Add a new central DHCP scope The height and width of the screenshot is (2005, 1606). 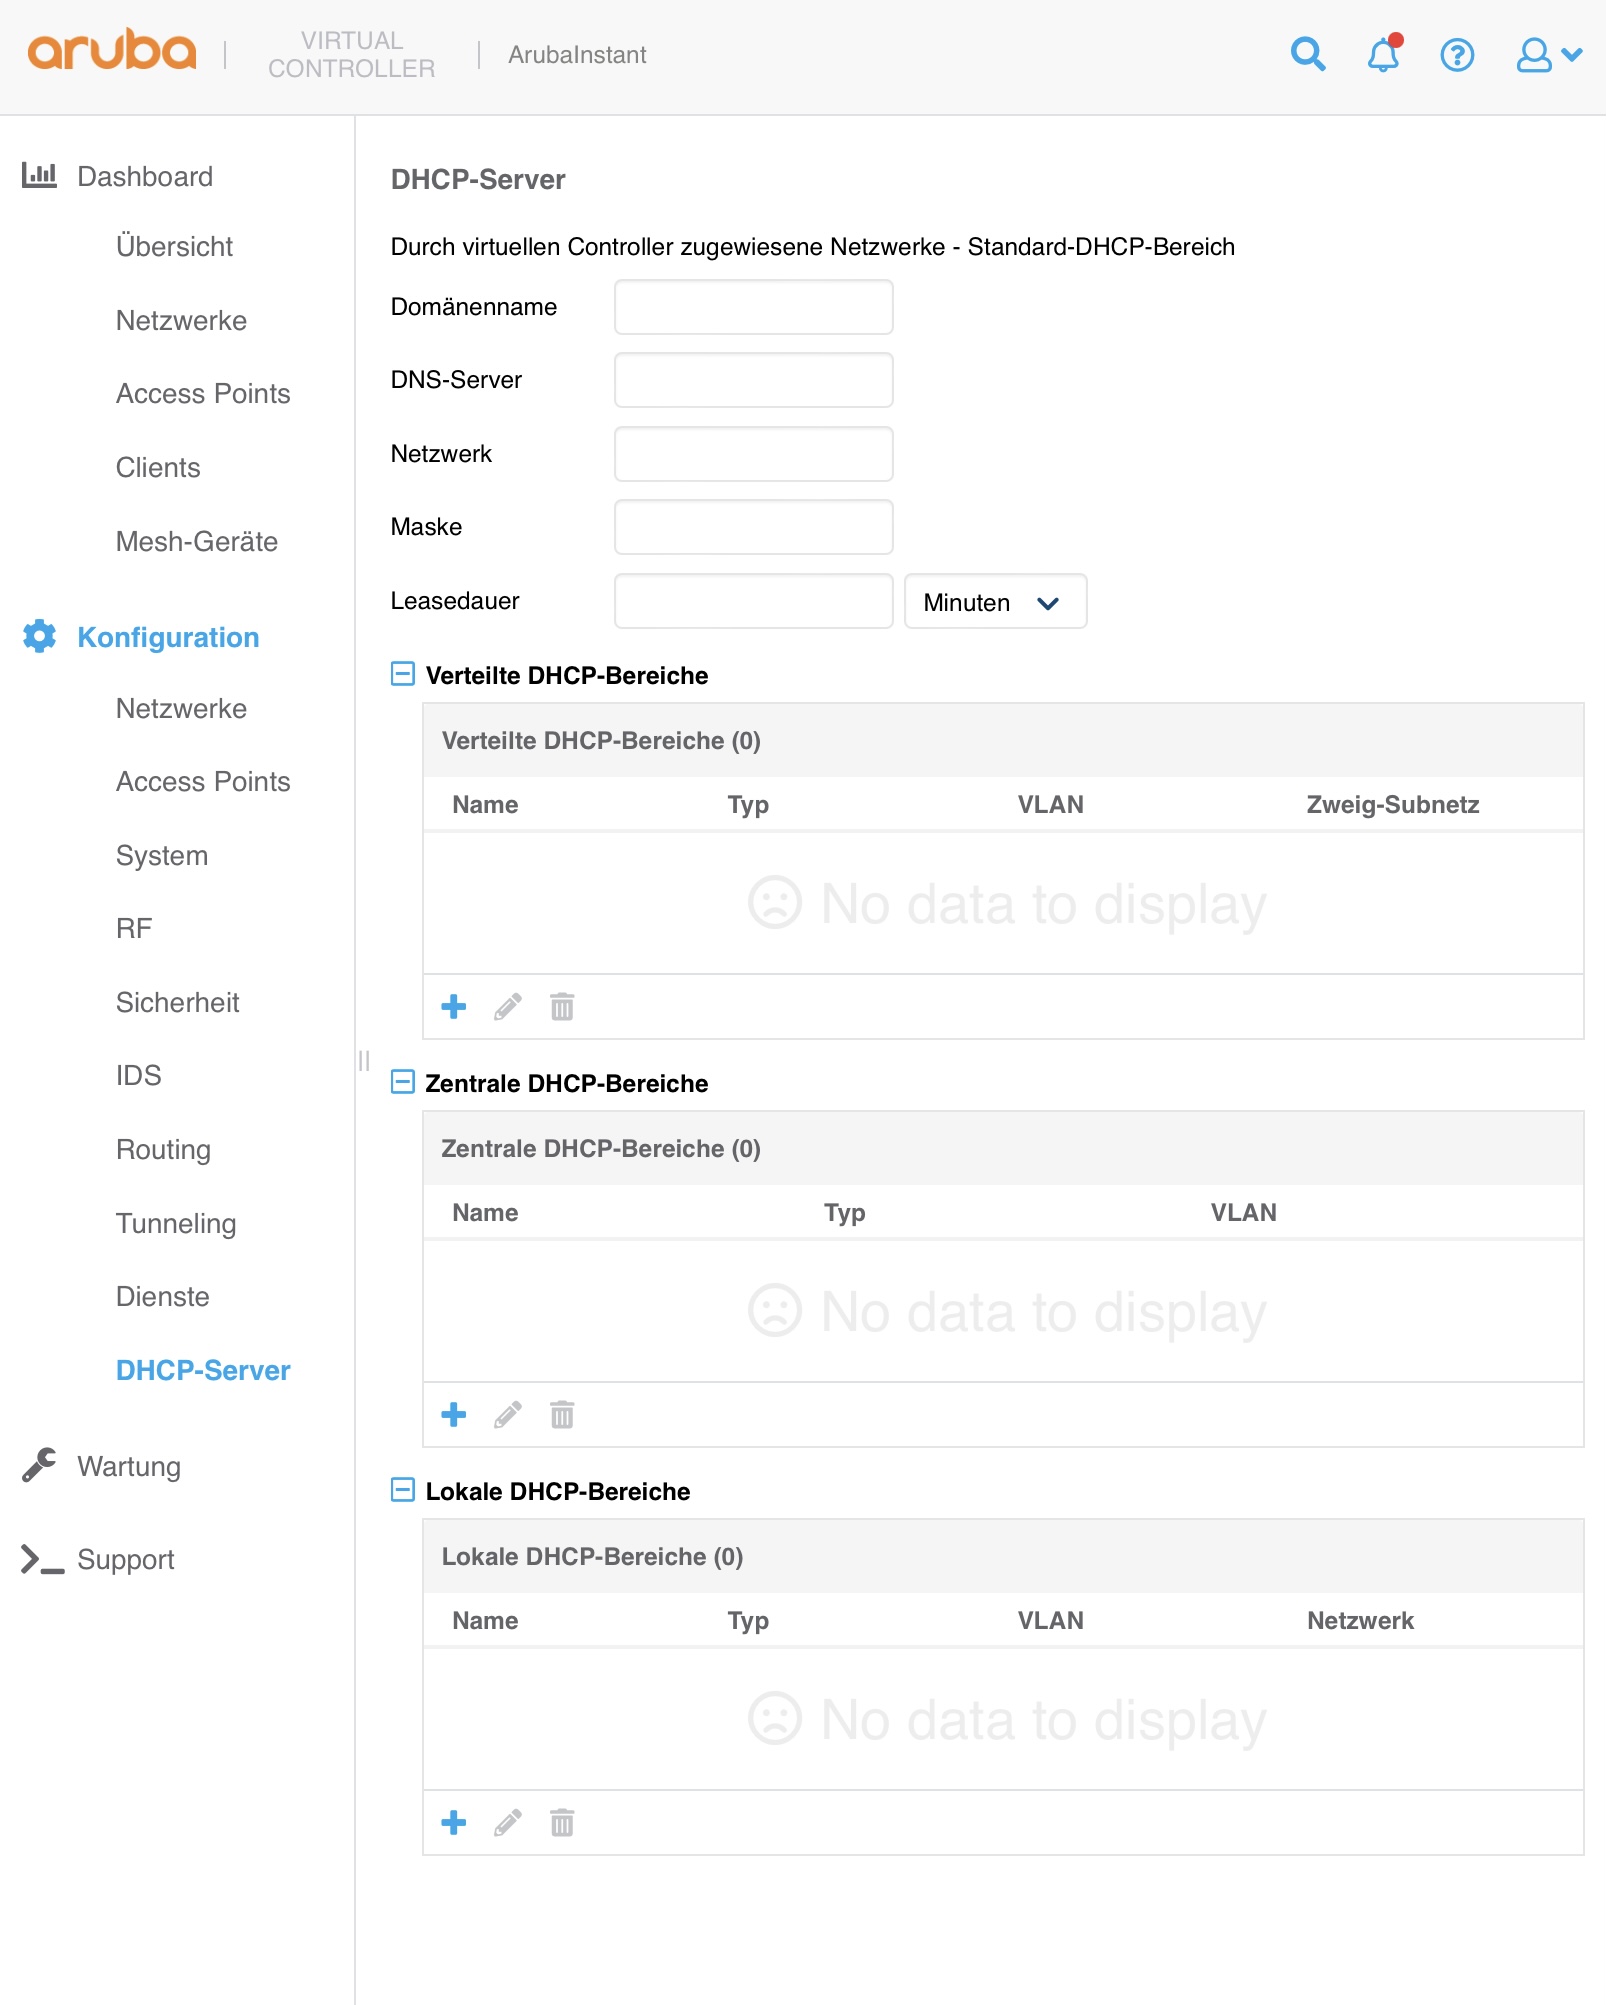click(454, 1415)
